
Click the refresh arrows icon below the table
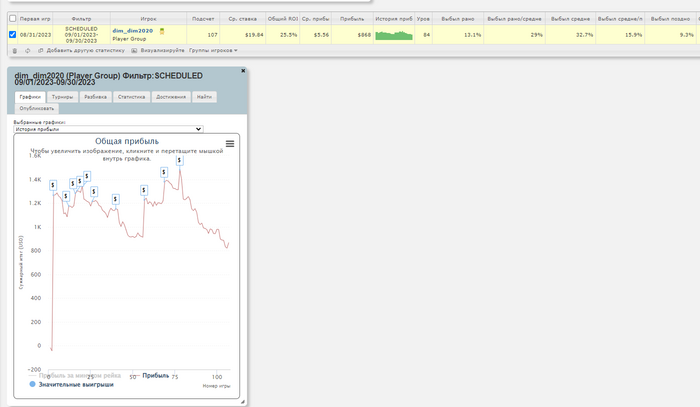click(x=28, y=51)
